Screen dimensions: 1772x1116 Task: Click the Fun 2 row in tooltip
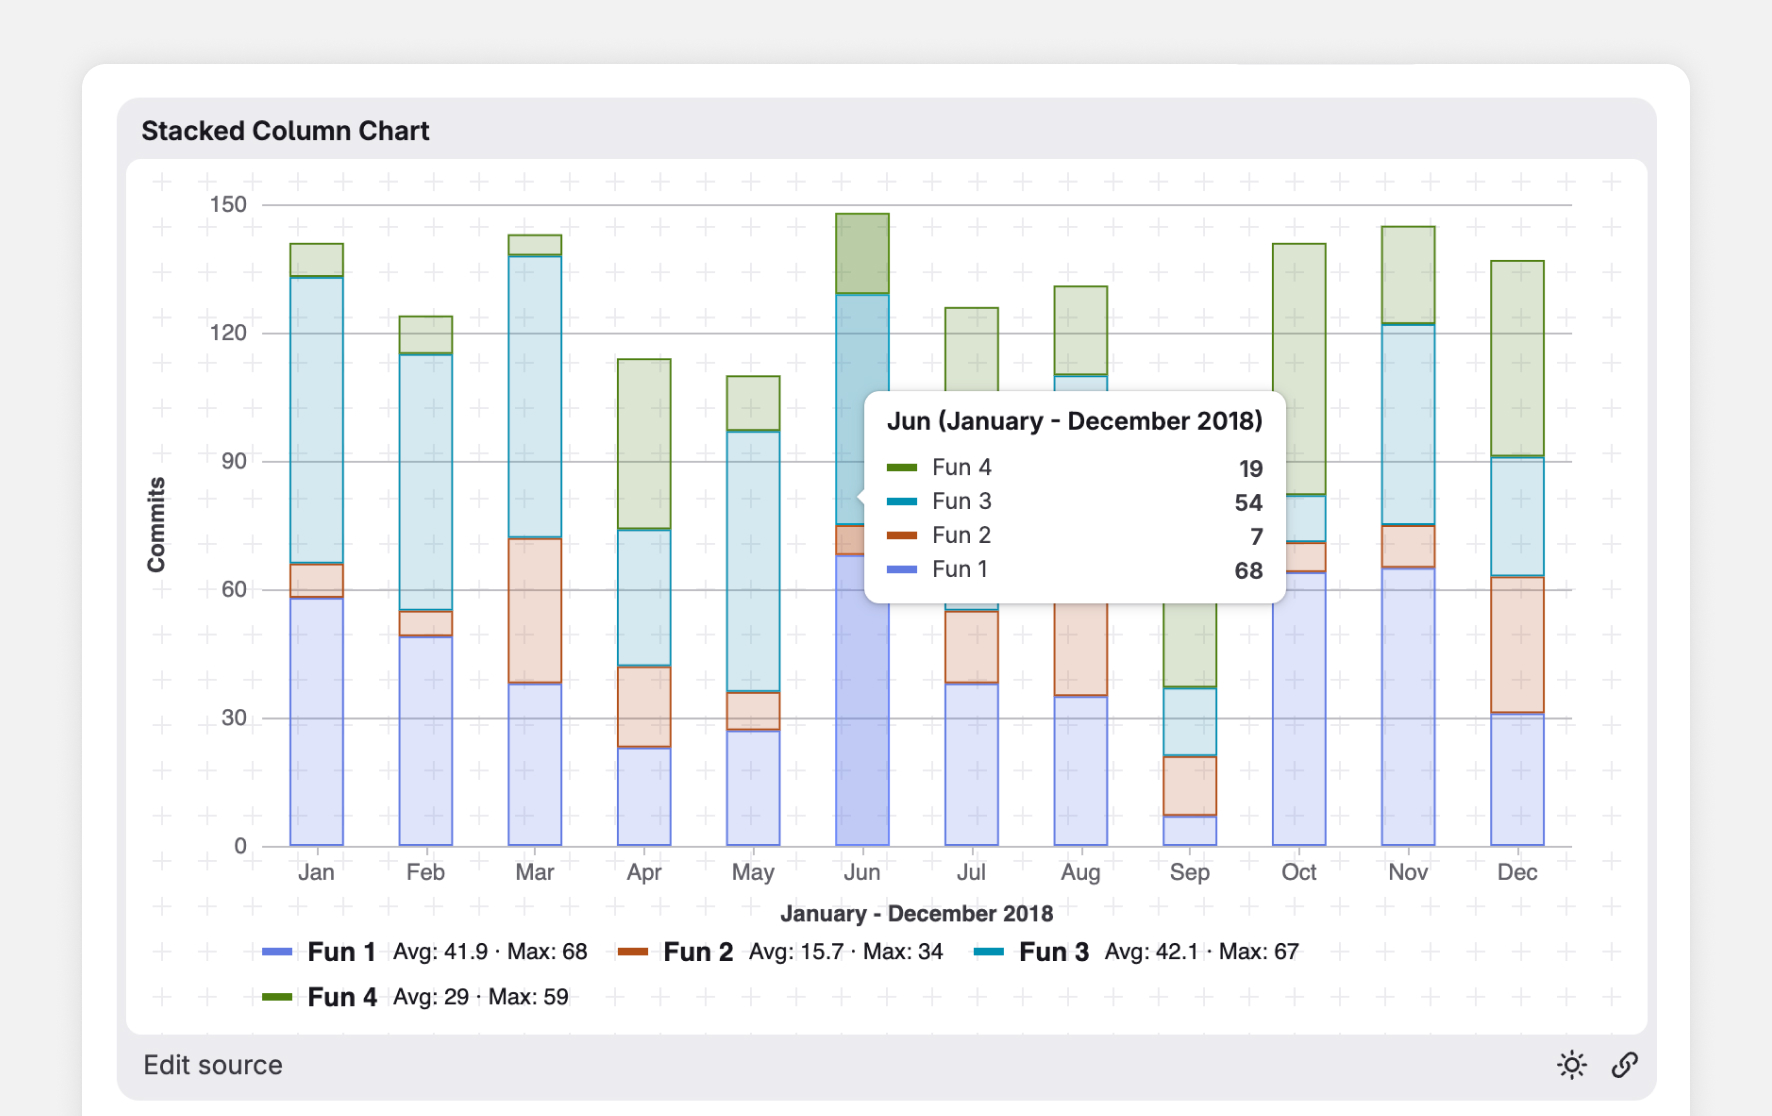1074,536
